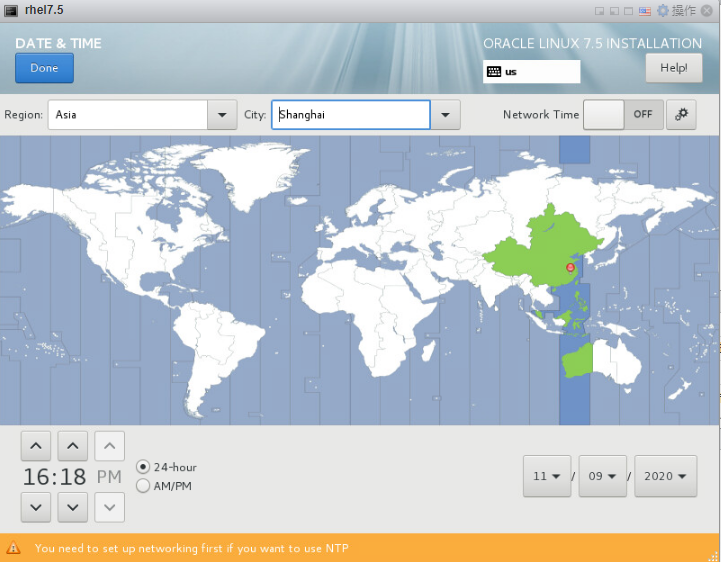721x562 pixels.
Task: Click the AM/PM down arrow
Action: tap(109, 507)
